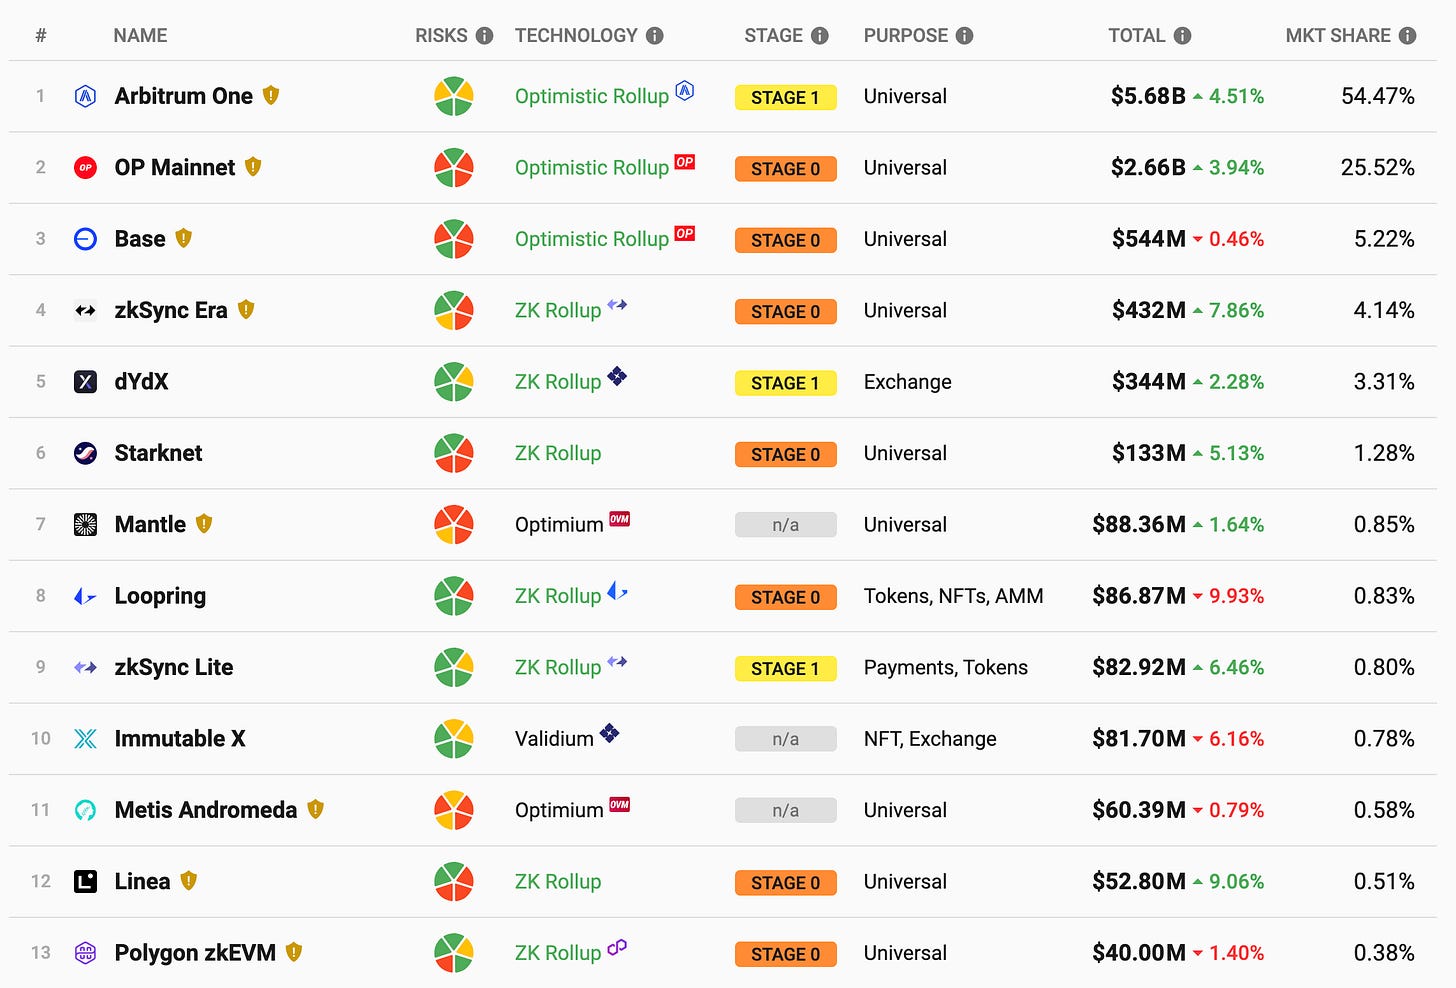Viewport: 1456px width, 988px height.
Task: Click the StarkEx badge in dYdX's technology cell
Action: click(x=617, y=376)
